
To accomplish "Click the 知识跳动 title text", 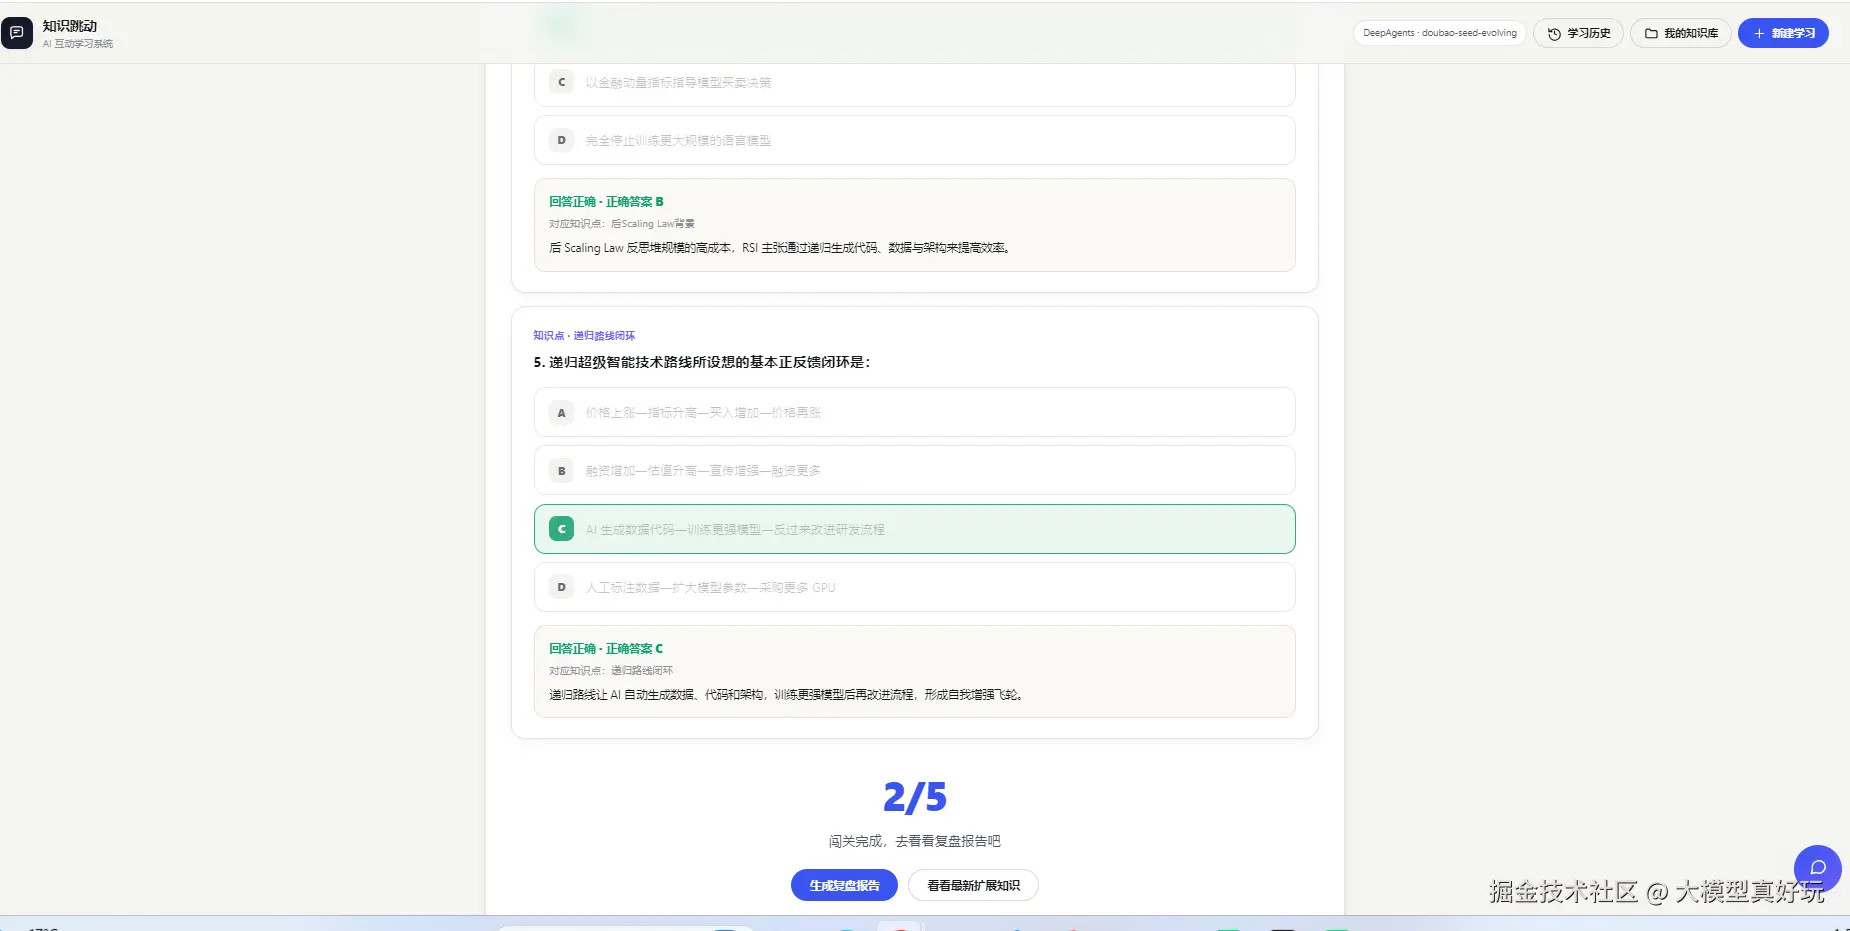I will click(70, 26).
